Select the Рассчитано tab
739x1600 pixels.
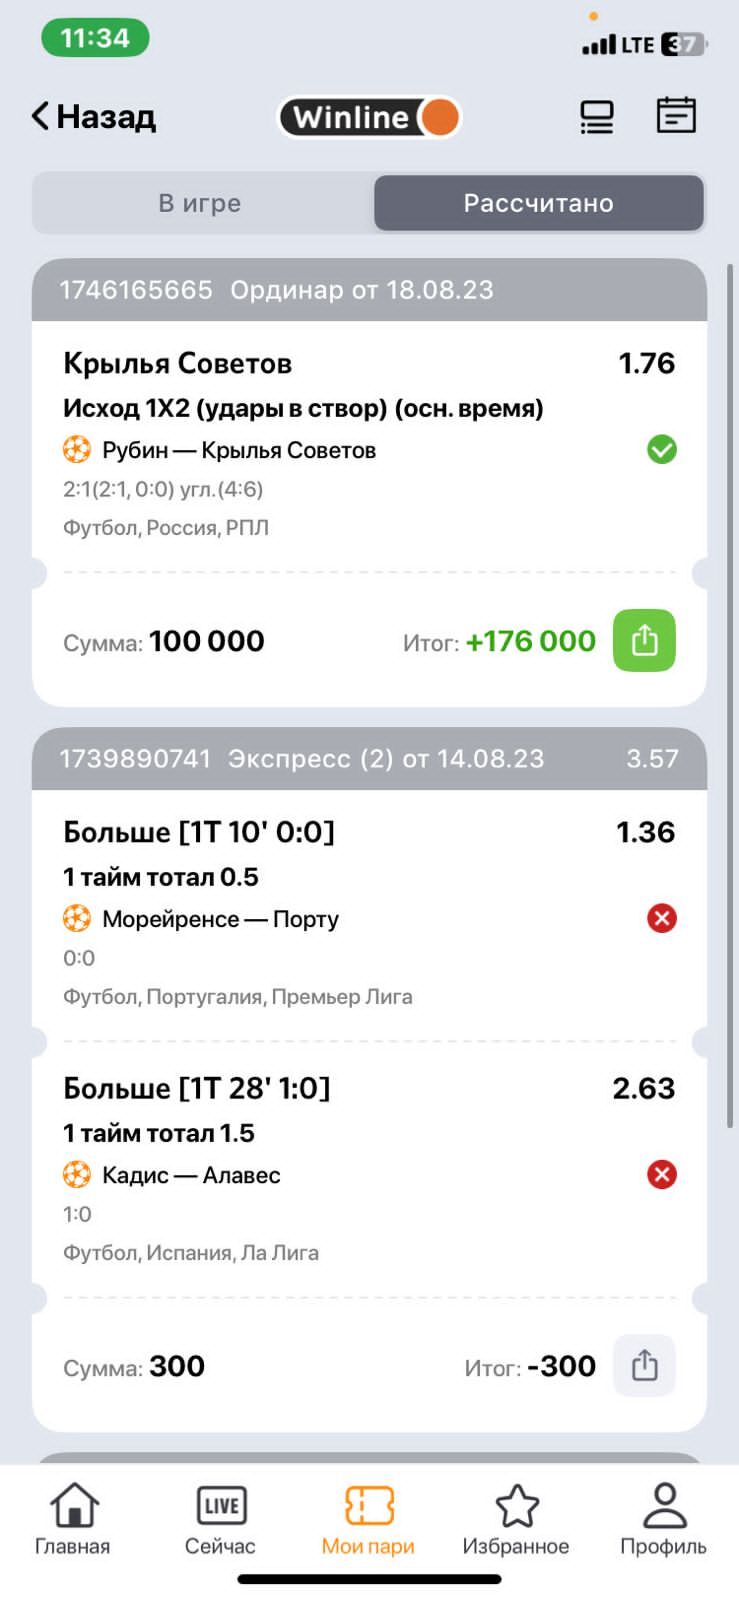[539, 203]
